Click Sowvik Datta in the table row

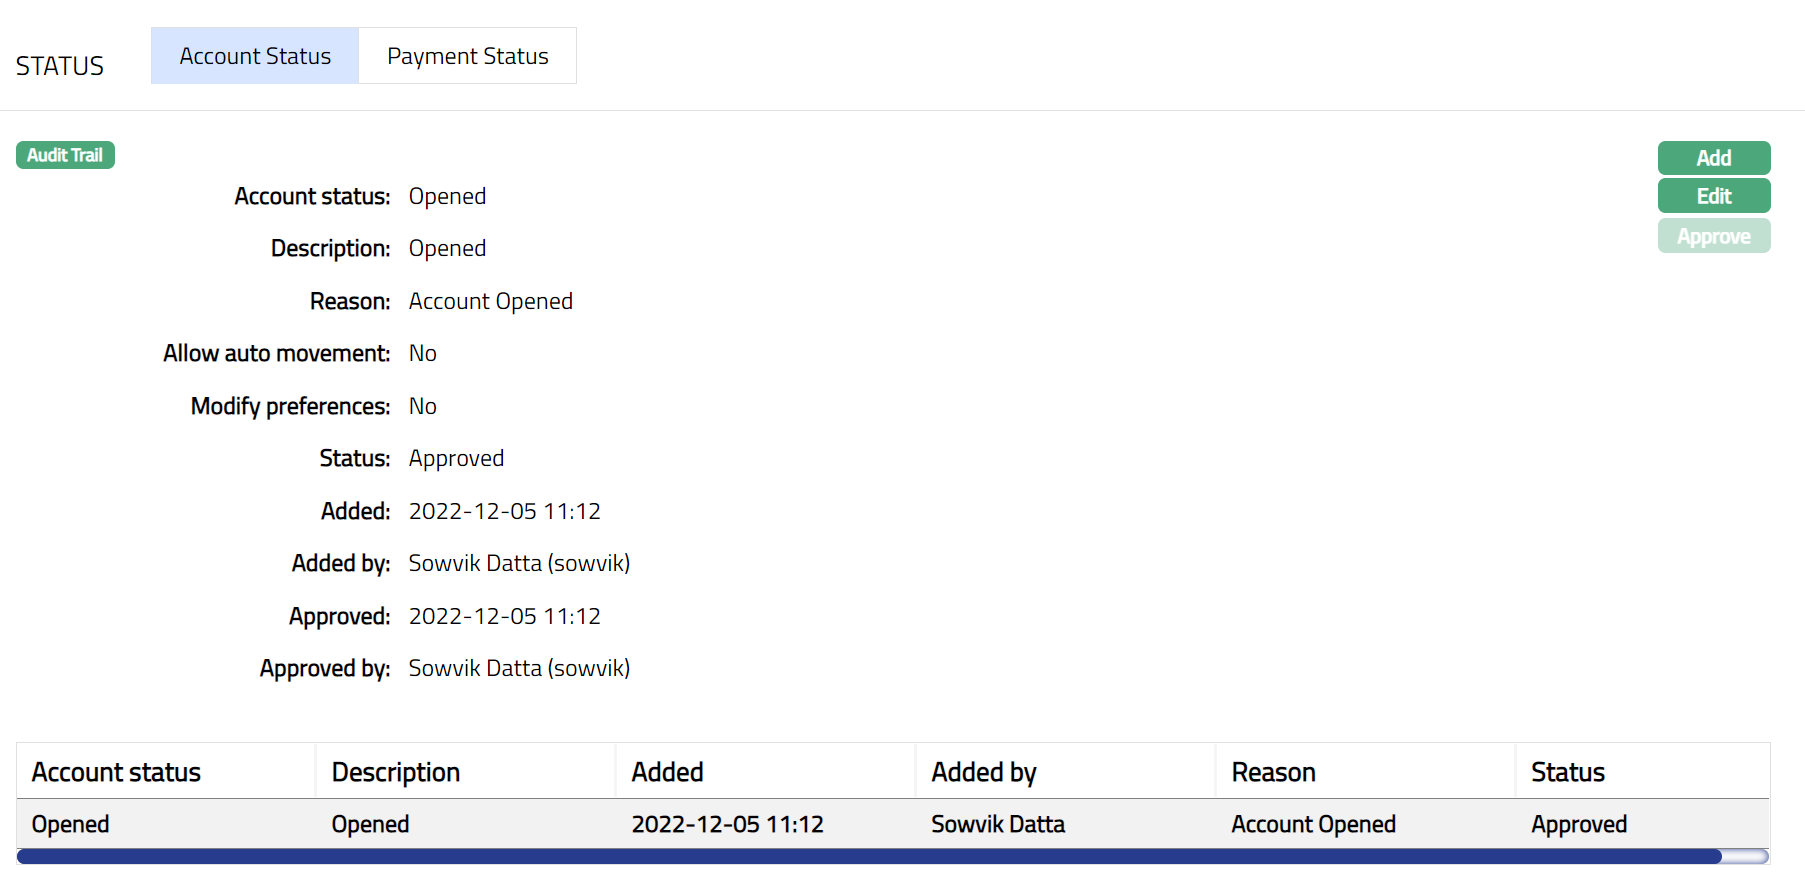coord(997,824)
